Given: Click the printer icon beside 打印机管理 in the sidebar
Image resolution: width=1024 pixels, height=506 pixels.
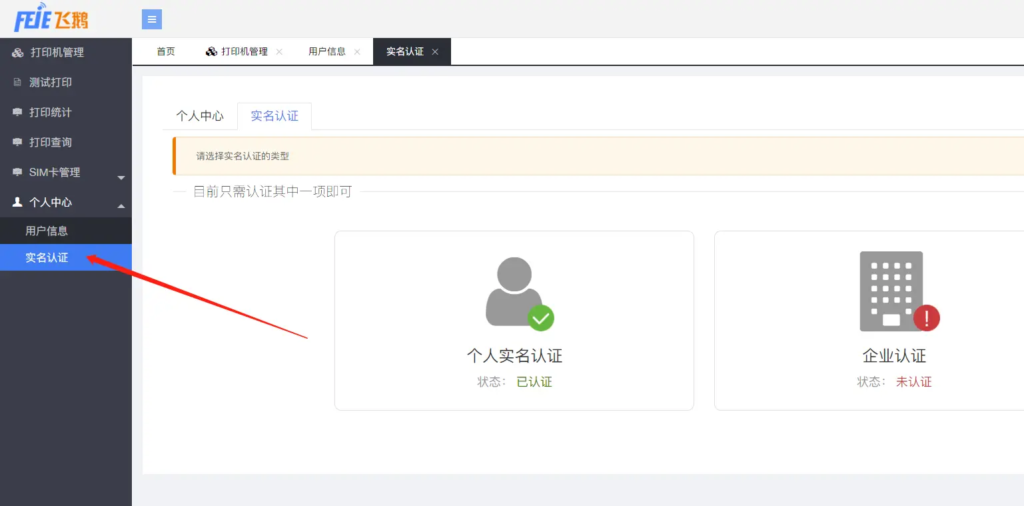Looking at the screenshot, I should click(x=17, y=52).
